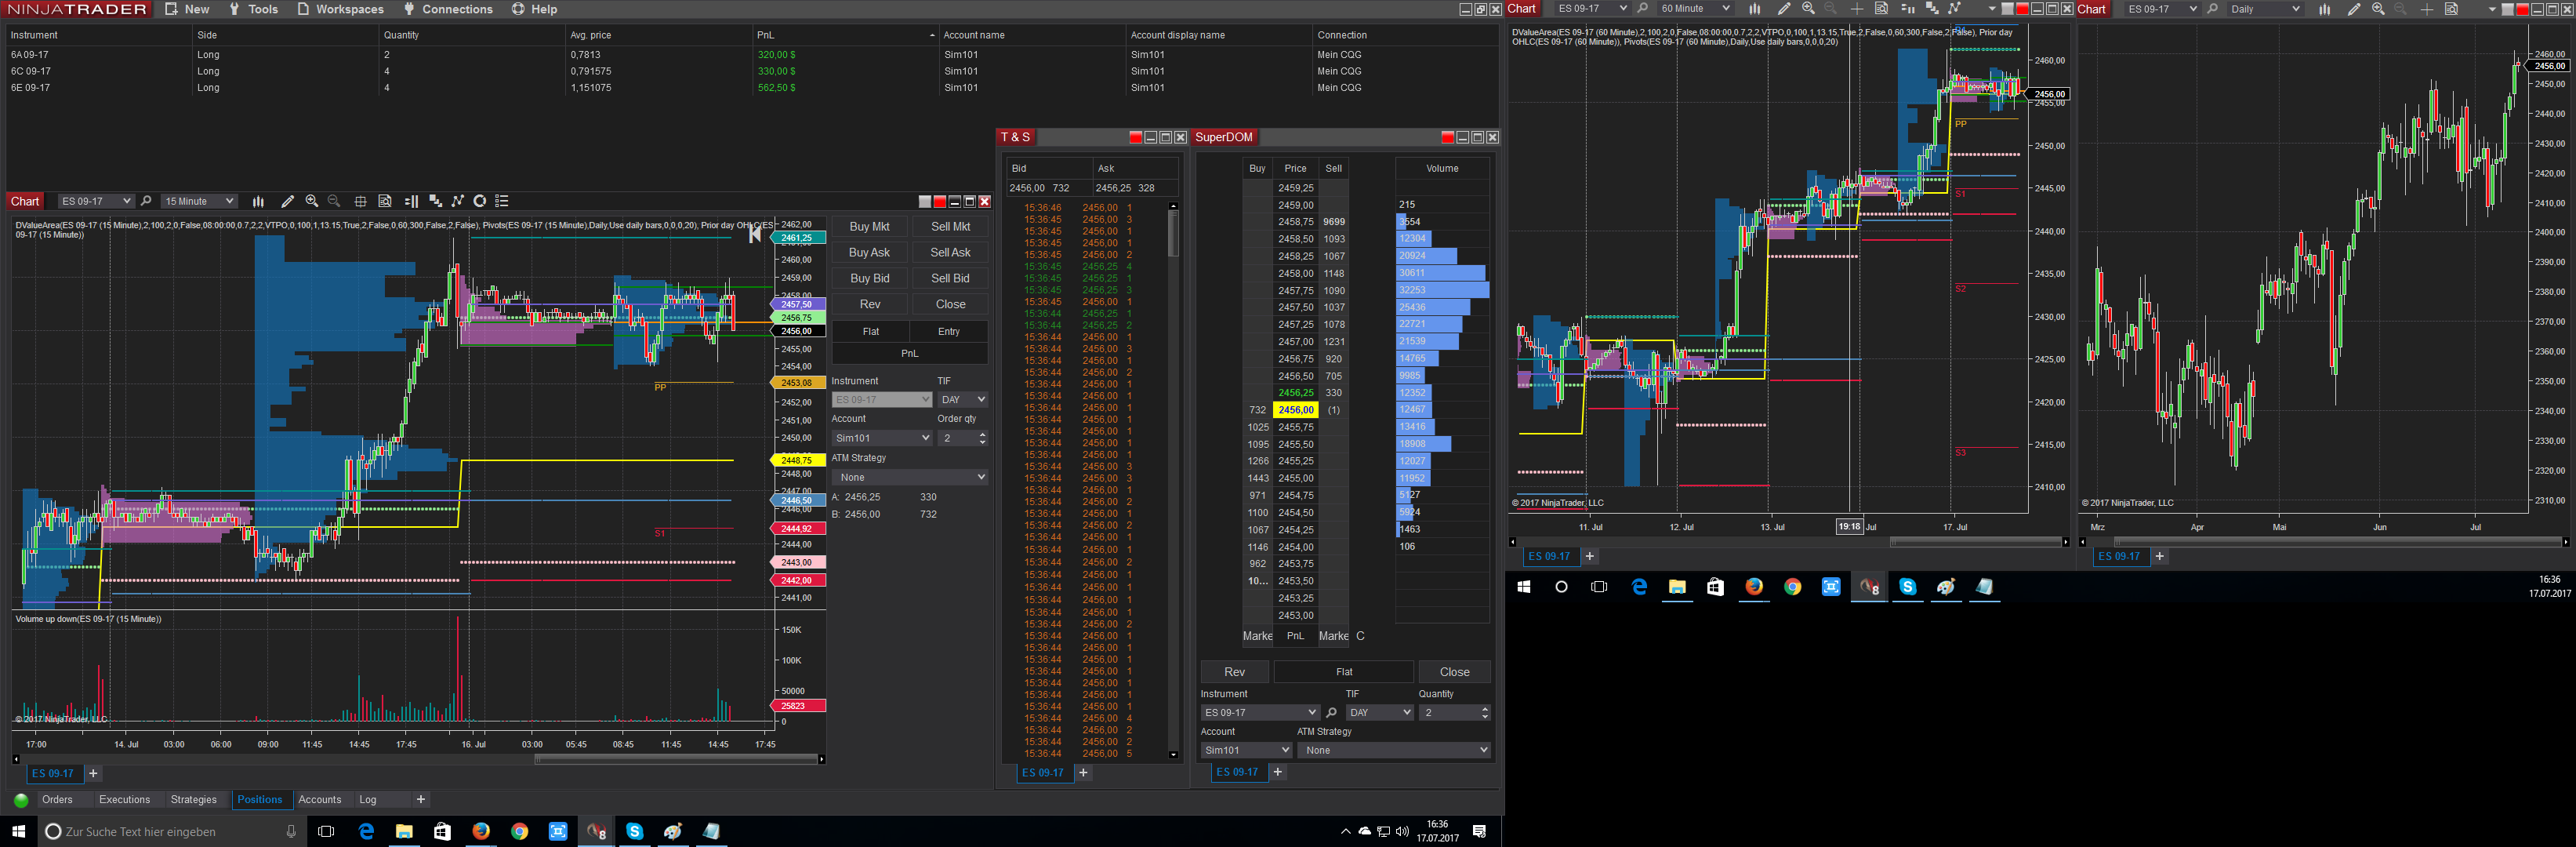
Task: Click the SuperDOM 2456,00 price cell
Action: [1295, 410]
